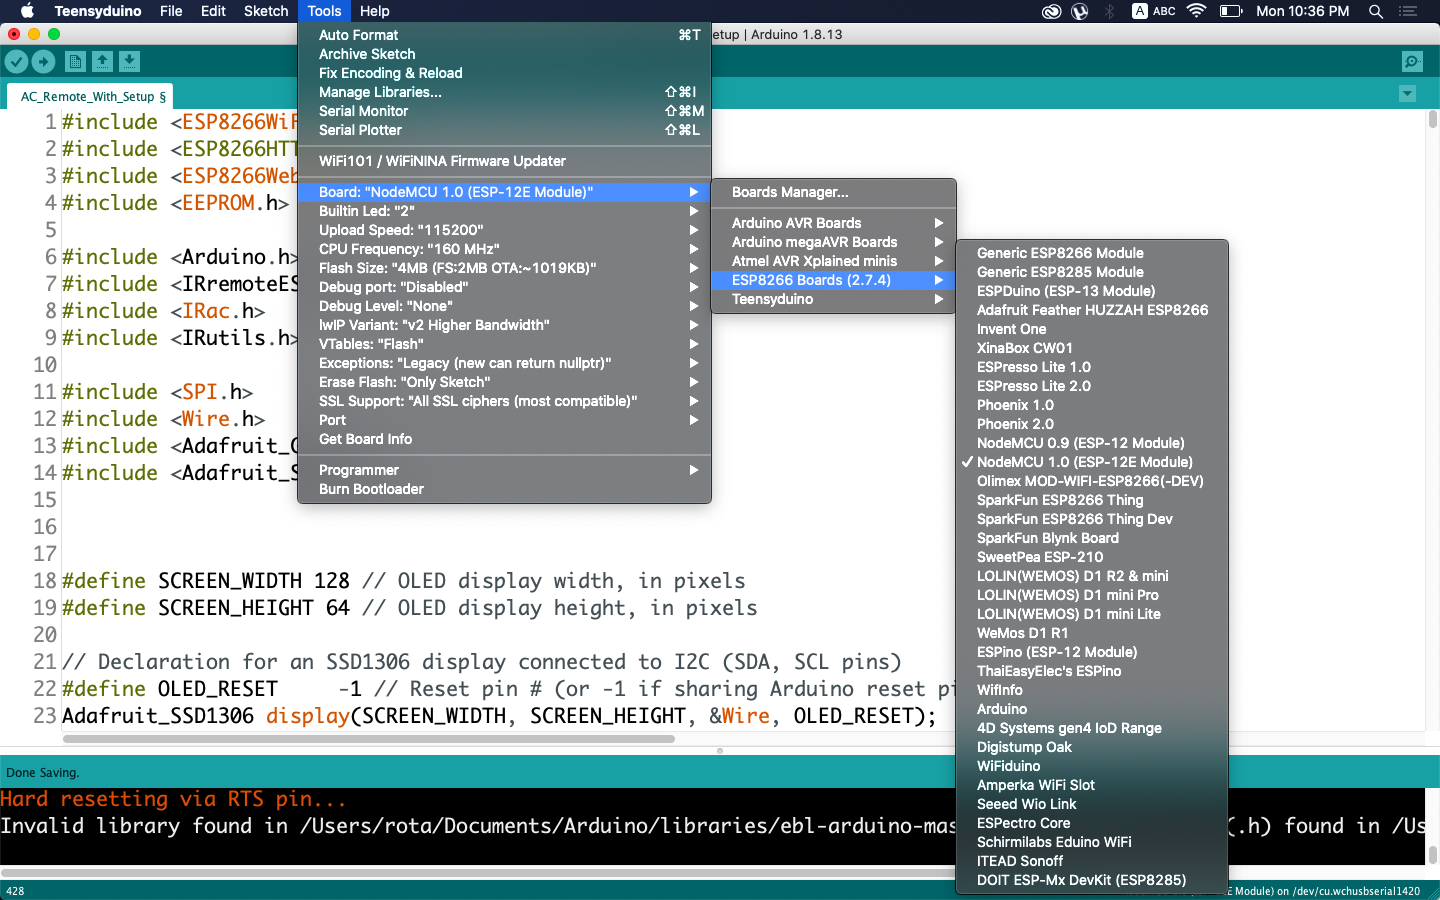Choose SparkFun ESP8266 Thing Dev board
This screenshot has height=900, width=1440.
[1092, 519]
